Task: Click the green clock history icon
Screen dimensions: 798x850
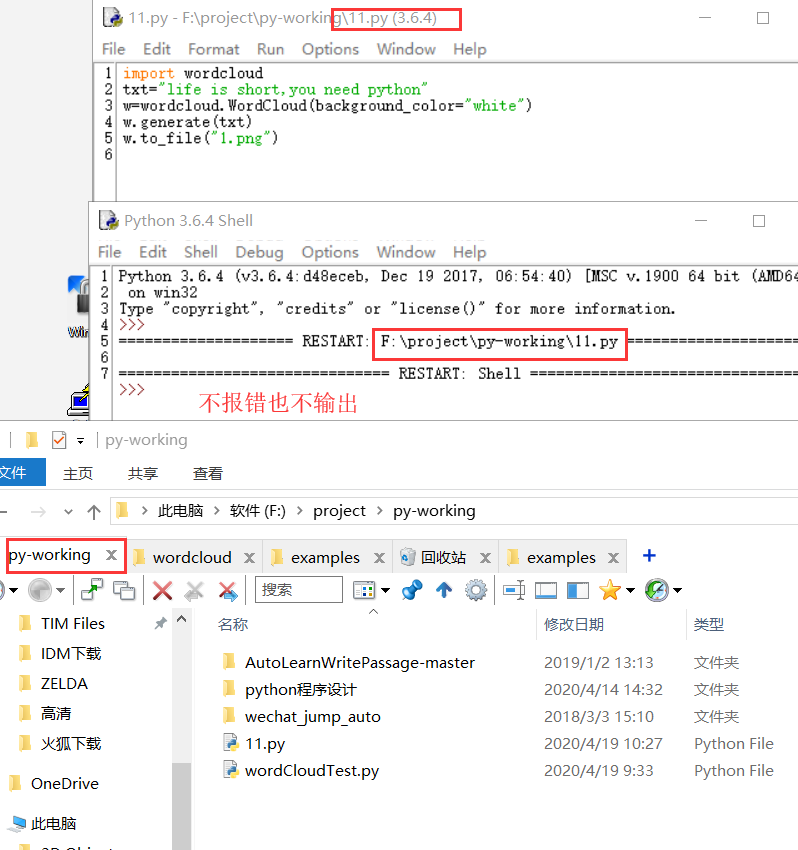Action: pyautogui.click(x=656, y=590)
